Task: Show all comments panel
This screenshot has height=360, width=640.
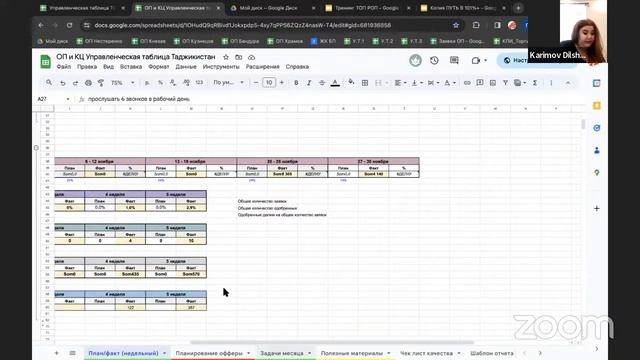Action: [454, 60]
